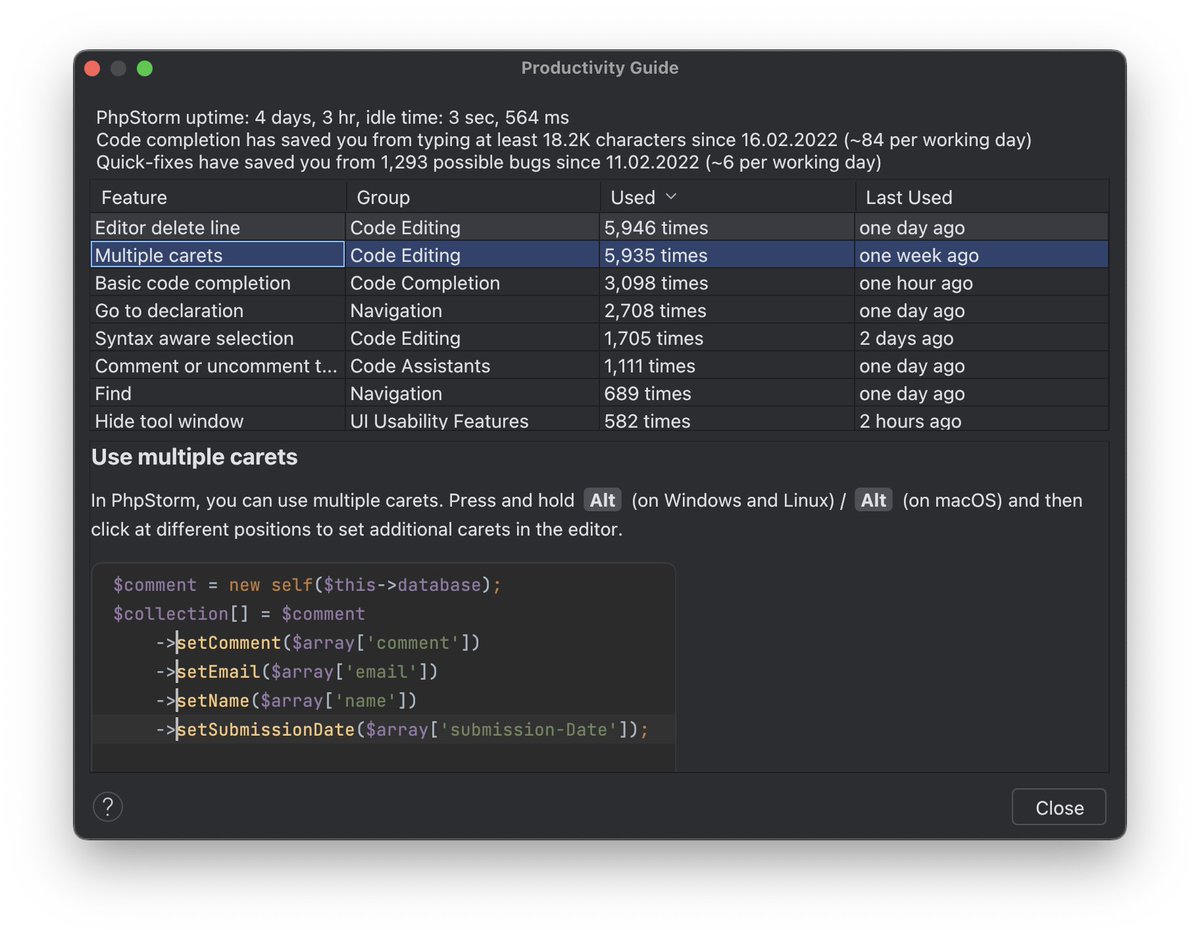
Task: Click the Feature column header
Action: 219,197
